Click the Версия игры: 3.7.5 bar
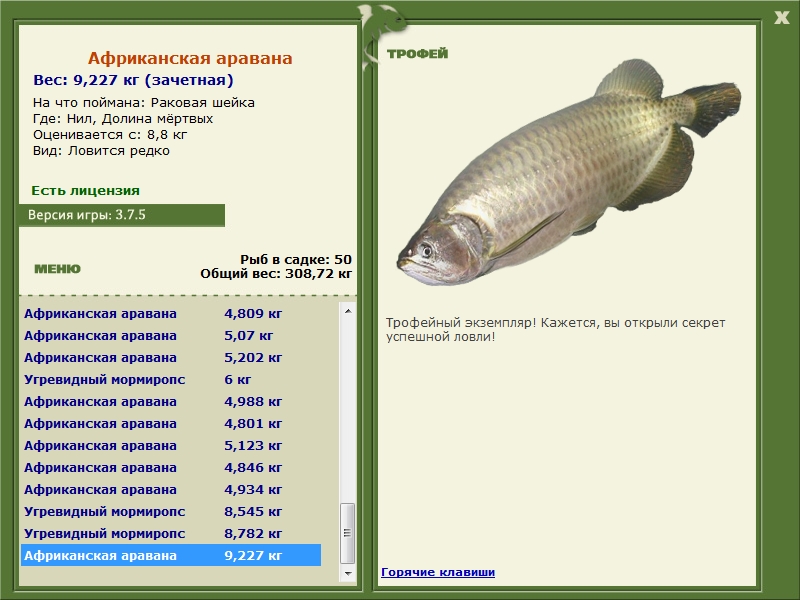The height and width of the screenshot is (600, 800). point(121,215)
